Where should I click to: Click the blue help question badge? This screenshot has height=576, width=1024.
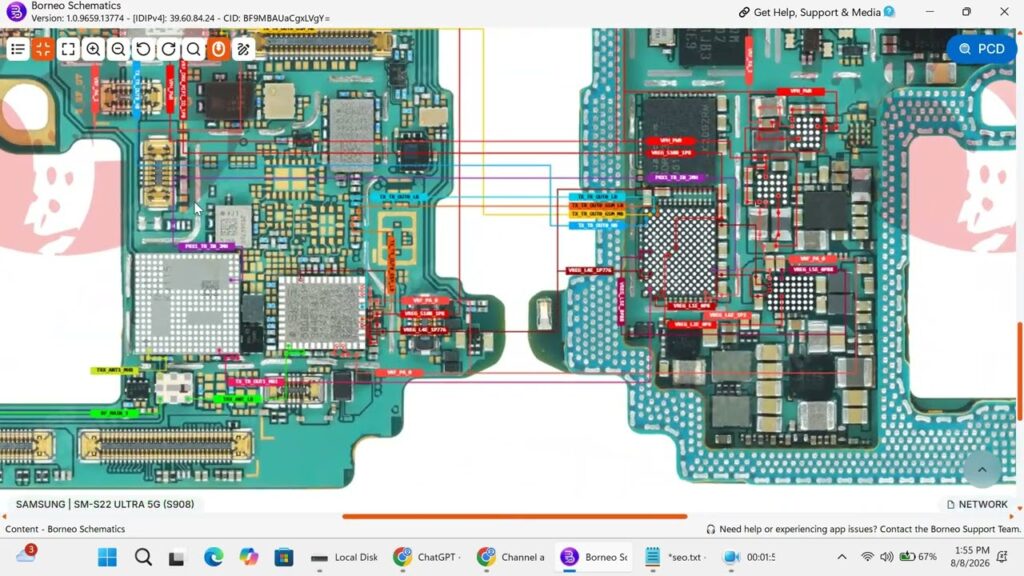(889, 11)
